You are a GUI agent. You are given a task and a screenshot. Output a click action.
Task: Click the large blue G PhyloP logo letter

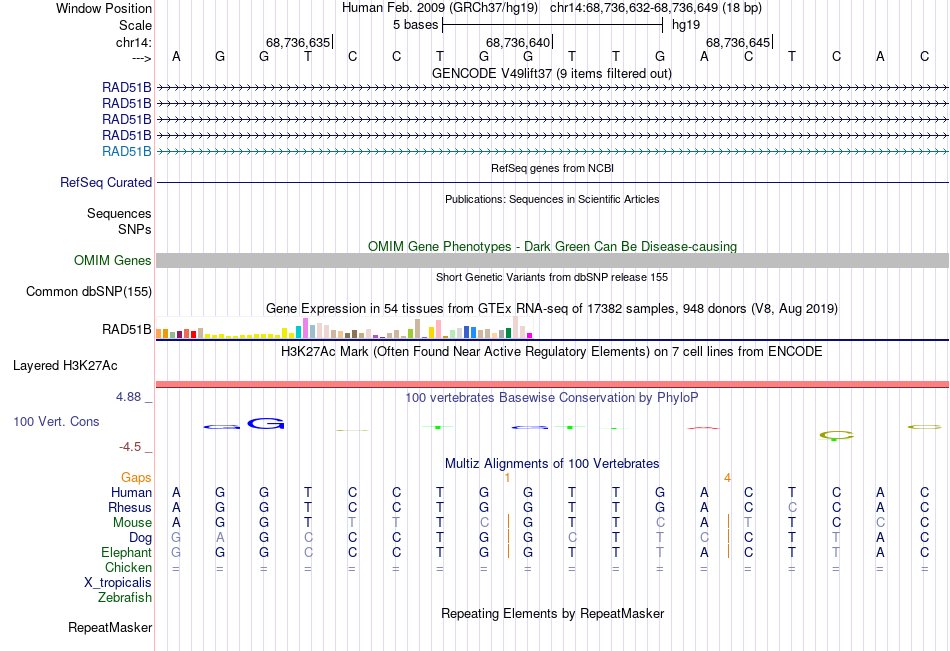coord(266,424)
